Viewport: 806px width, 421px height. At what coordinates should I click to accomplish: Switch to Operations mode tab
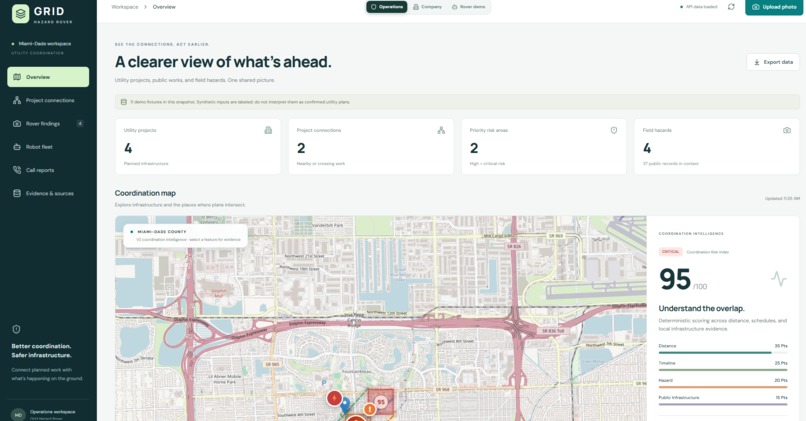click(x=387, y=7)
